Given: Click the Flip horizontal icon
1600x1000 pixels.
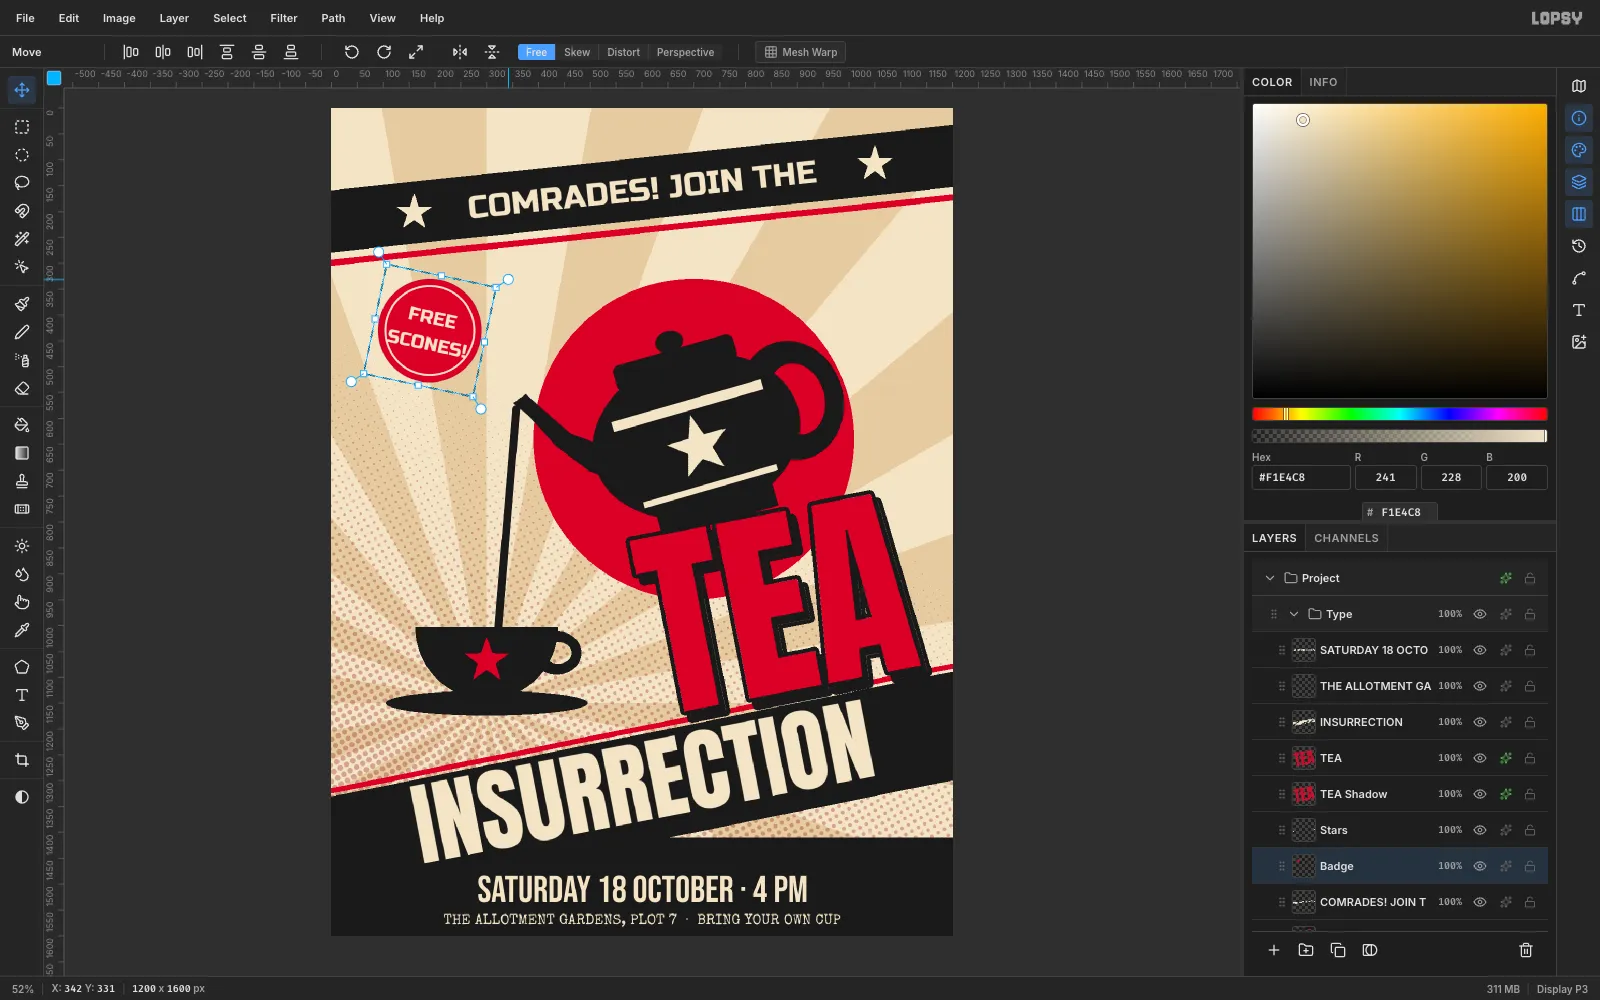Looking at the screenshot, I should pos(460,52).
